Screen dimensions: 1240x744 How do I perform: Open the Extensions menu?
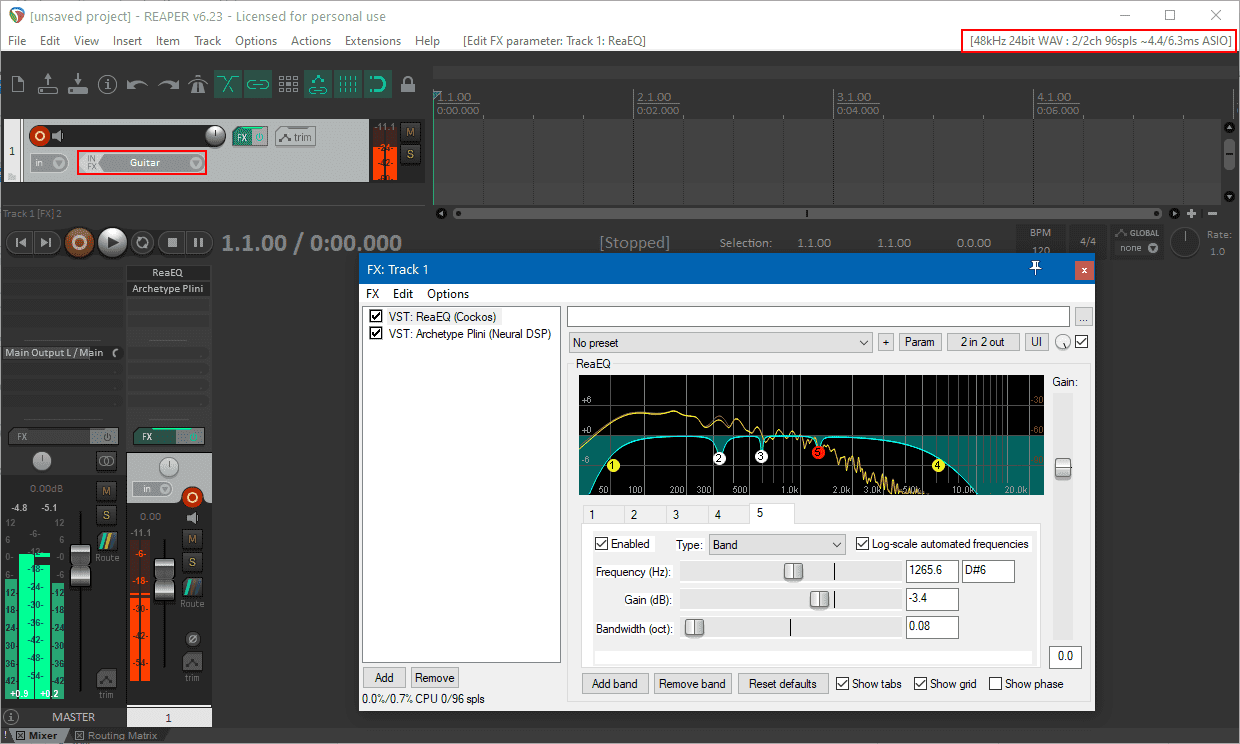coord(373,41)
